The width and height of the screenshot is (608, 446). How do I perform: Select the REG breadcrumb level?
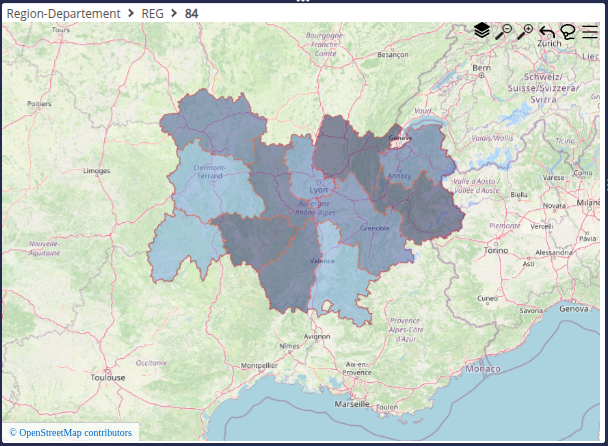153,13
